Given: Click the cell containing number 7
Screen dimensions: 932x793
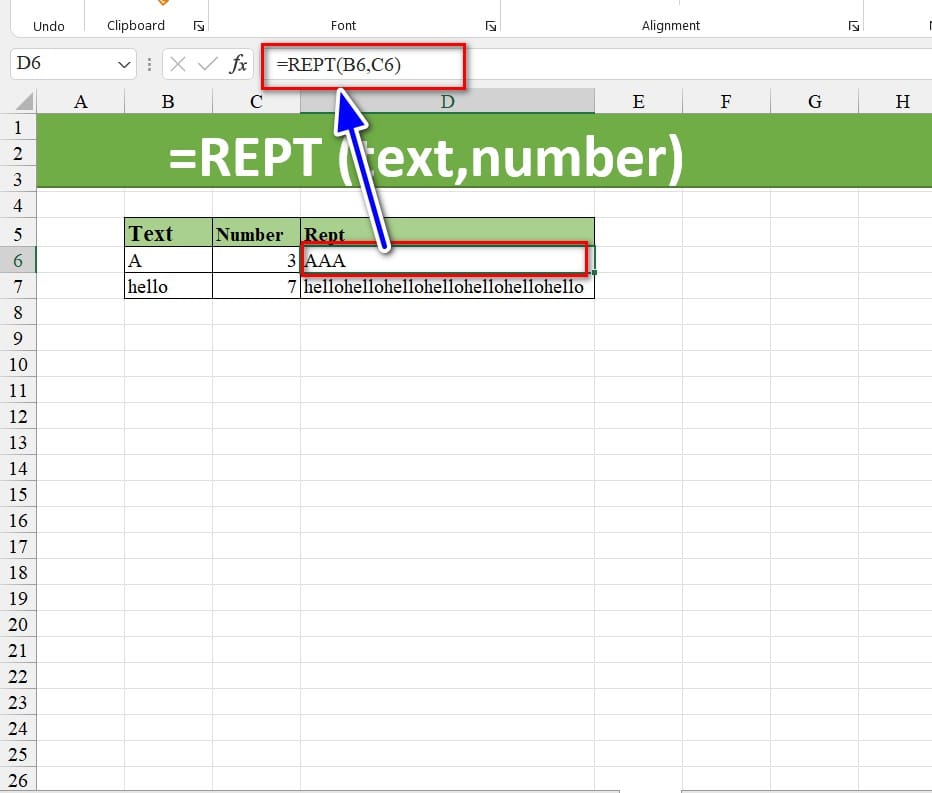Looking at the screenshot, I should point(256,287).
